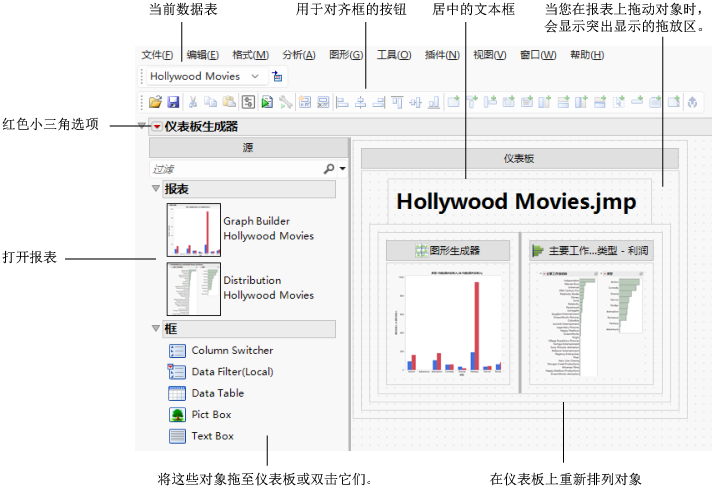Open the 分析(A) menu

pyautogui.click(x=299, y=55)
